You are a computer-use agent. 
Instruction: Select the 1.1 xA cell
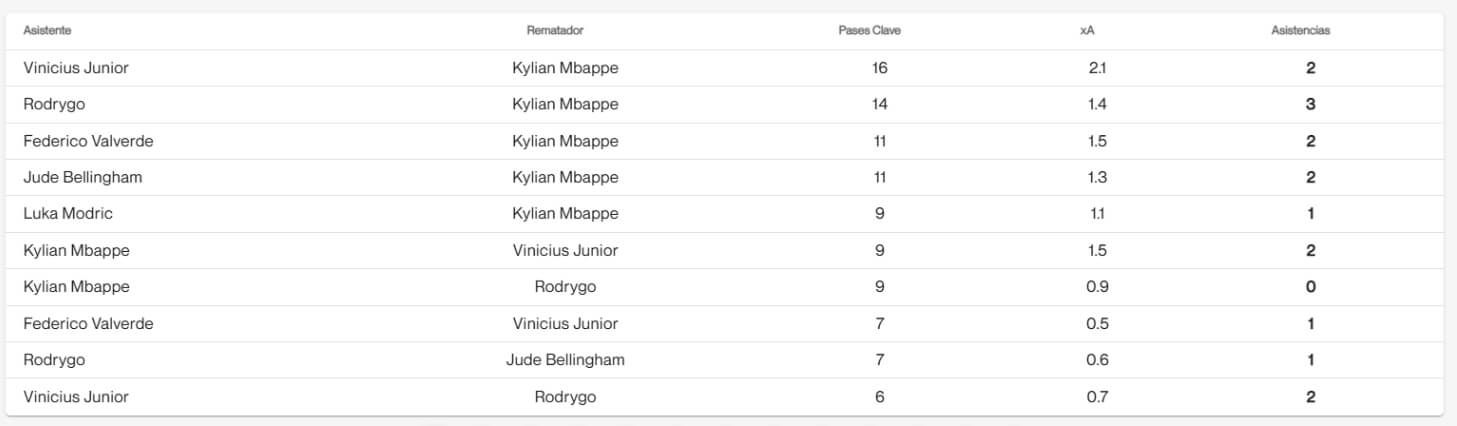(x=1097, y=214)
